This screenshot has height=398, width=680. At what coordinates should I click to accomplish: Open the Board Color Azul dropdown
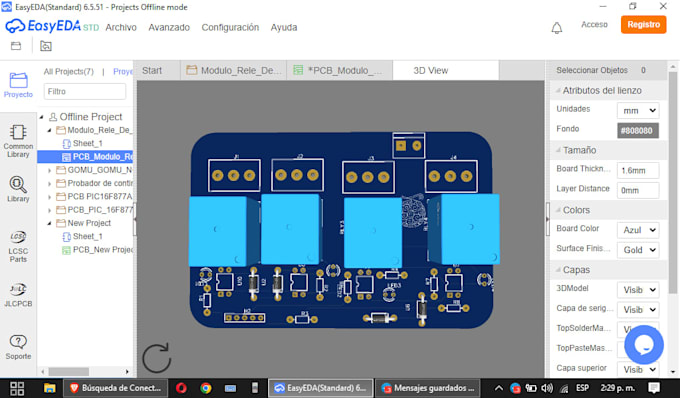638,230
